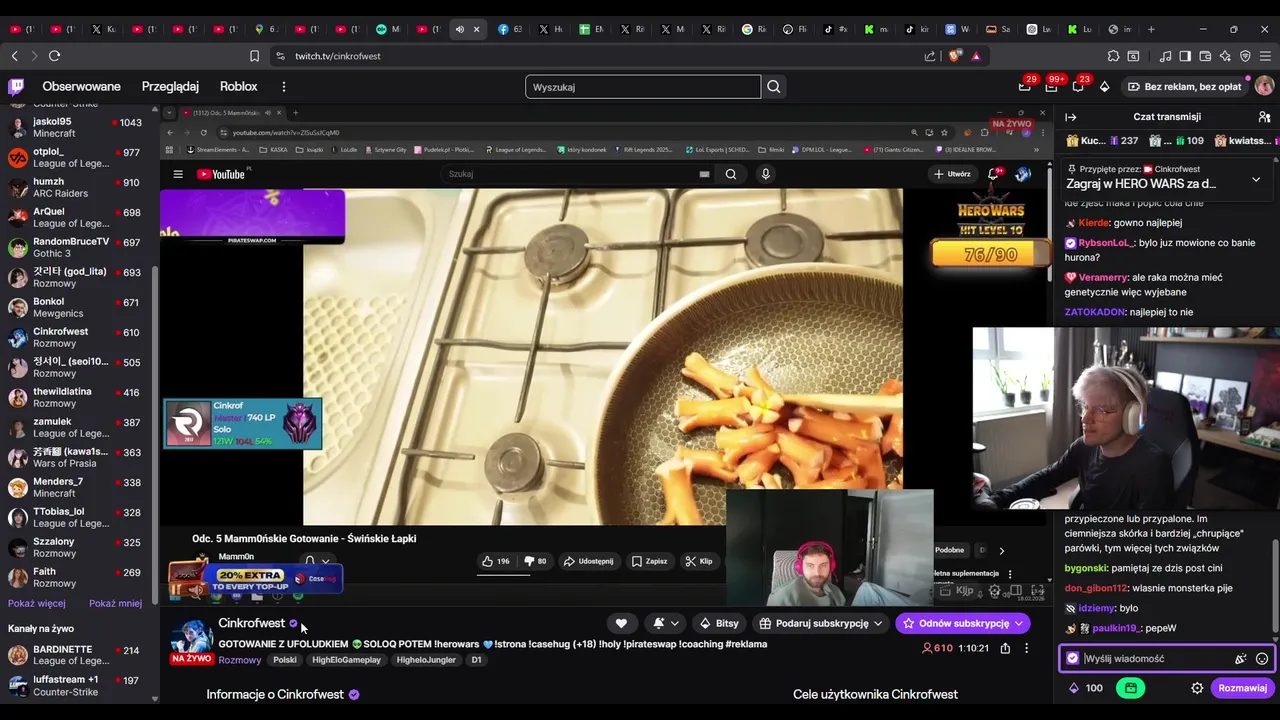Open humzh ARC Raiders channel in sidebar

[x=78, y=187]
